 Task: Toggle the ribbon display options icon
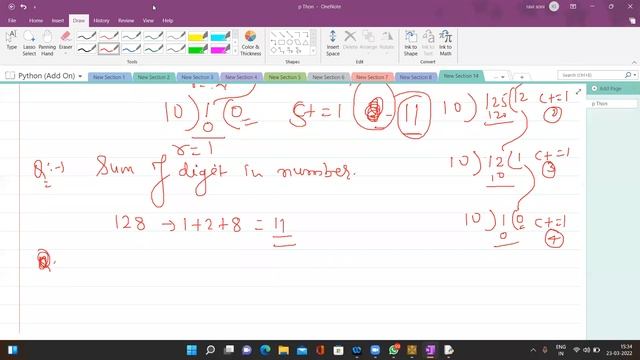573,7
